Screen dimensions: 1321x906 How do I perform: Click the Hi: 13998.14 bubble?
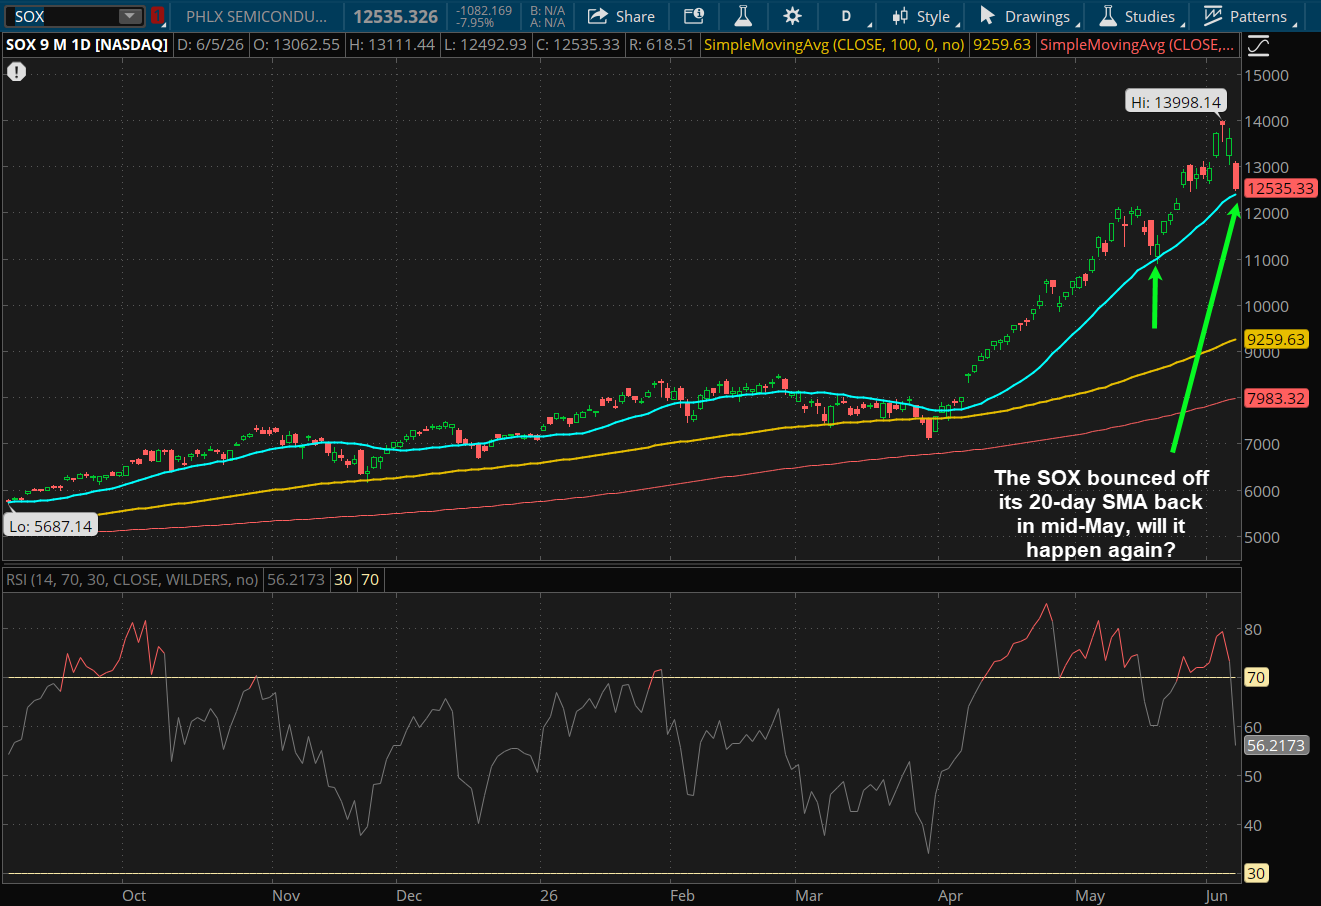1176,102
